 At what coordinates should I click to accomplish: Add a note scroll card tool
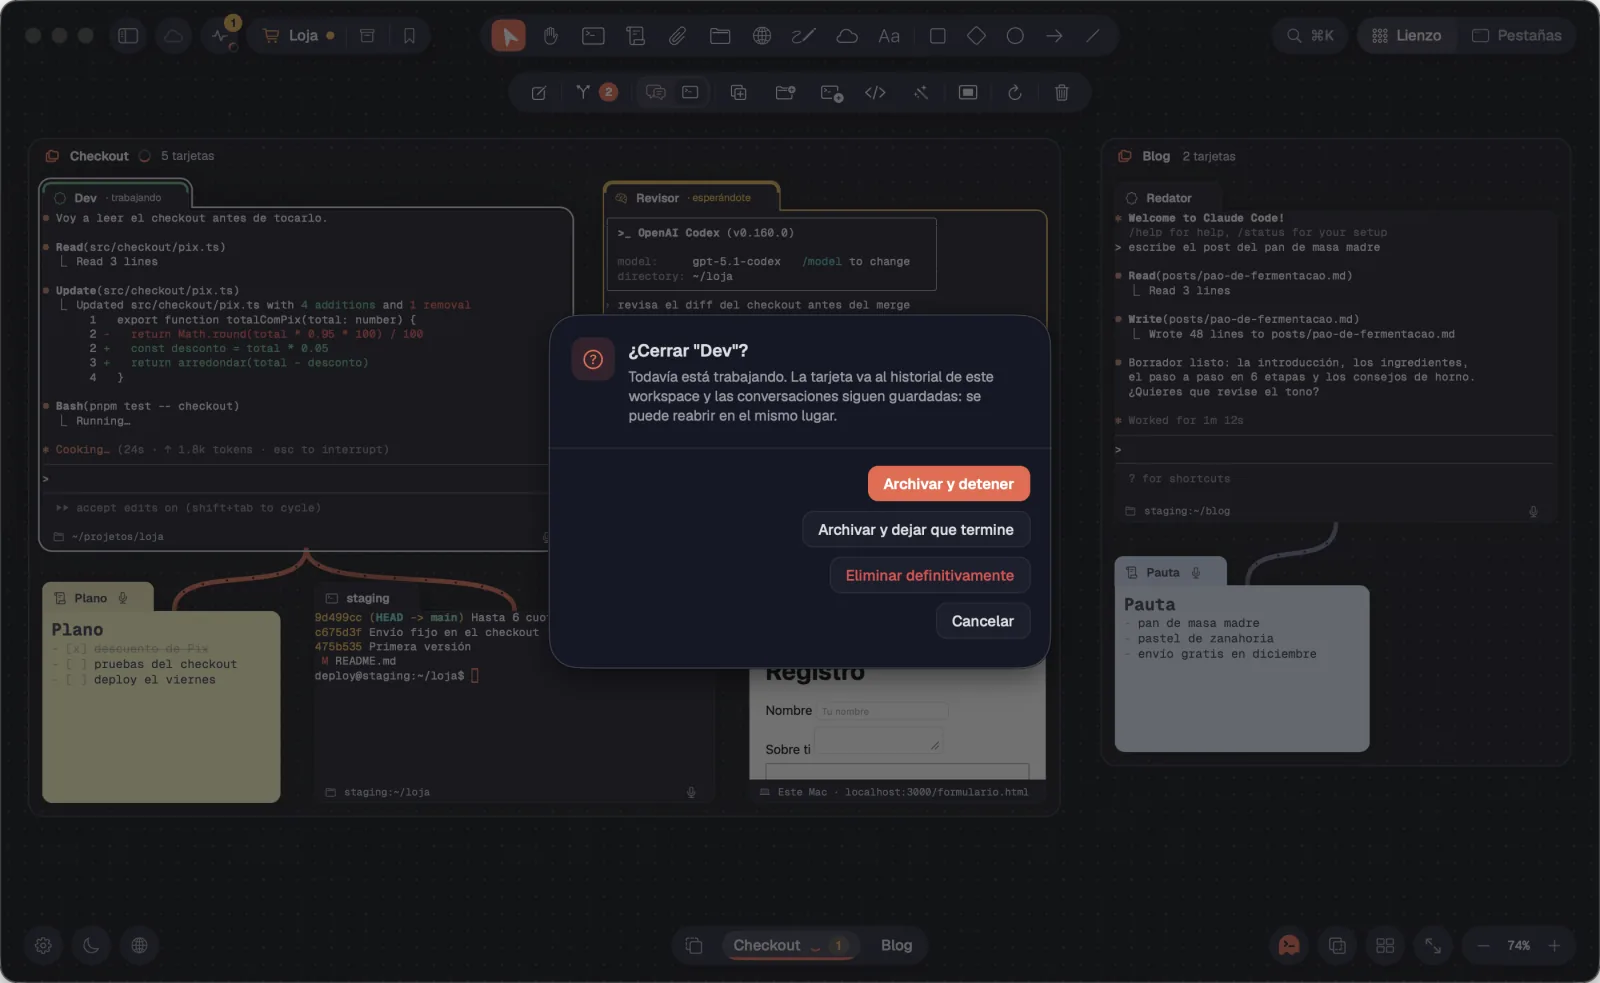click(x=635, y=36)
